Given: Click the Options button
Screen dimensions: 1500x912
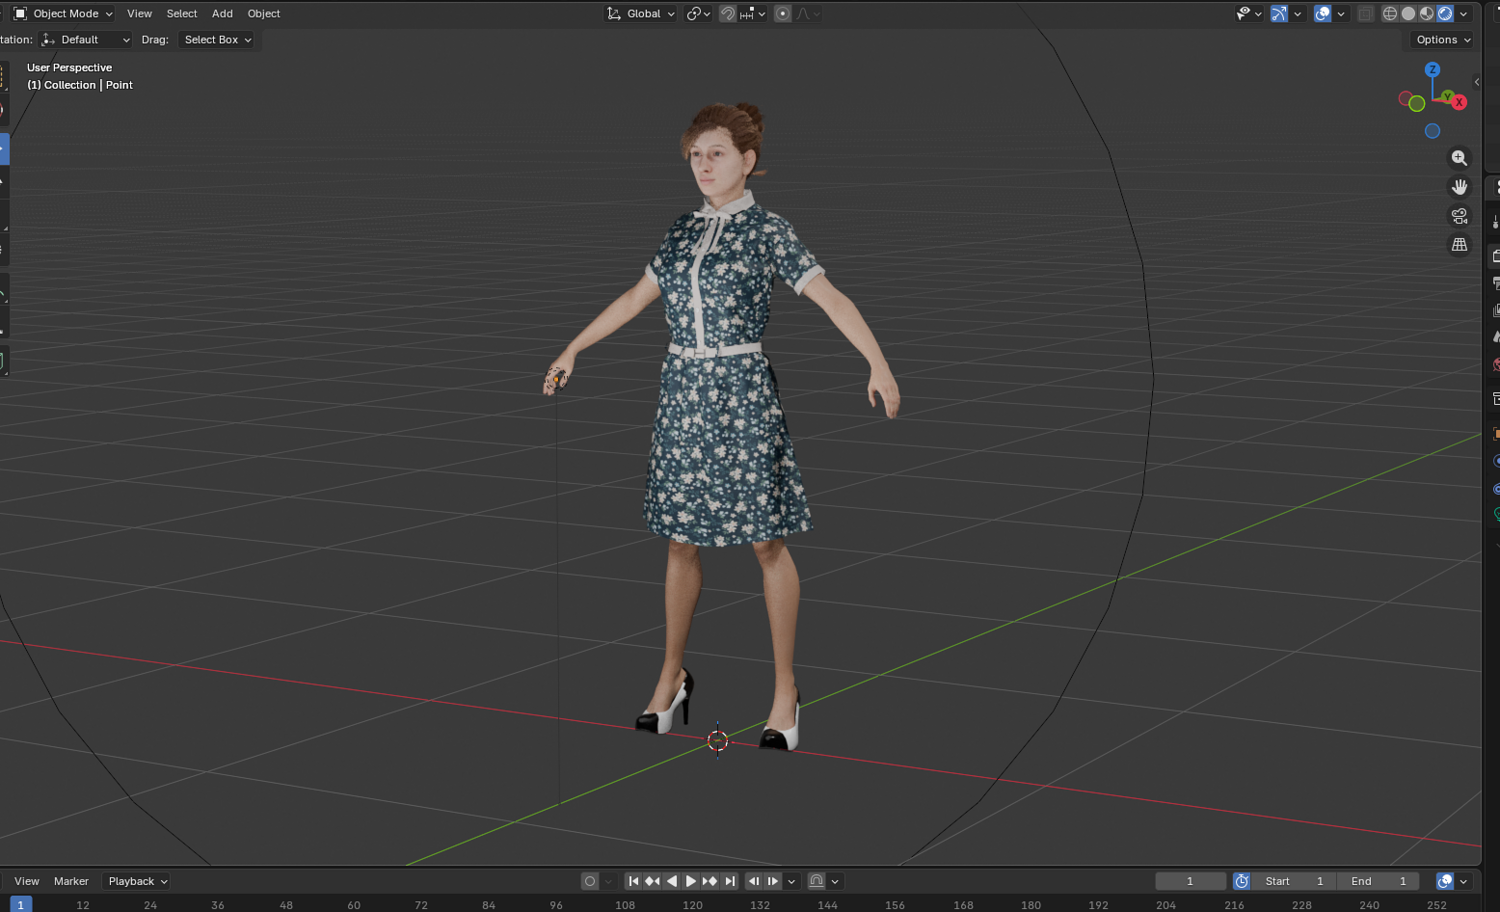Looking at the screenshot, I should click(x=1443, y=40).
